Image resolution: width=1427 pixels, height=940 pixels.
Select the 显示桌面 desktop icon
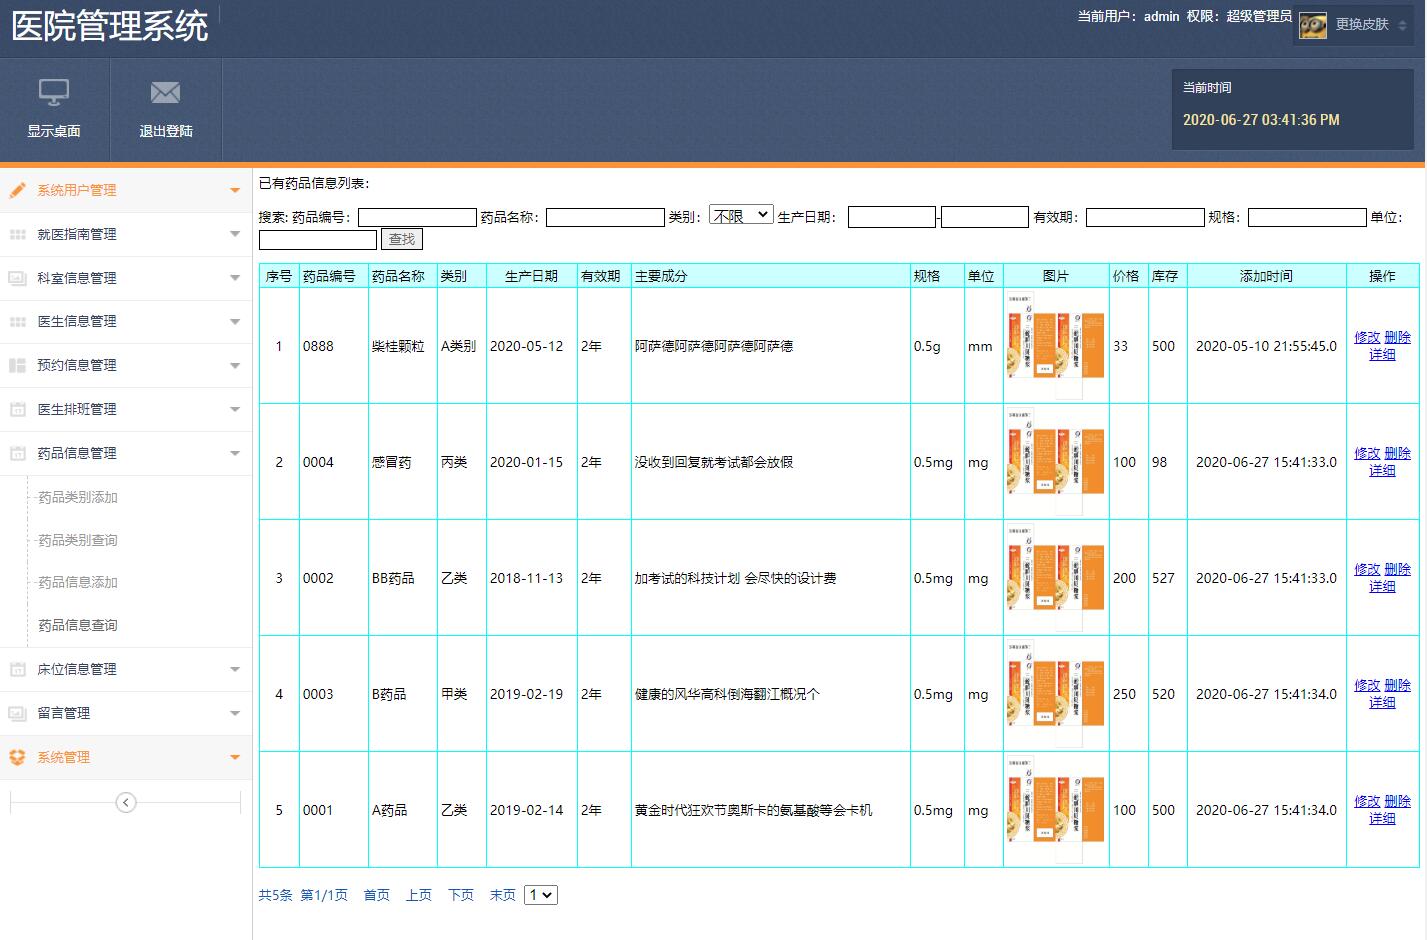(54, 92)
